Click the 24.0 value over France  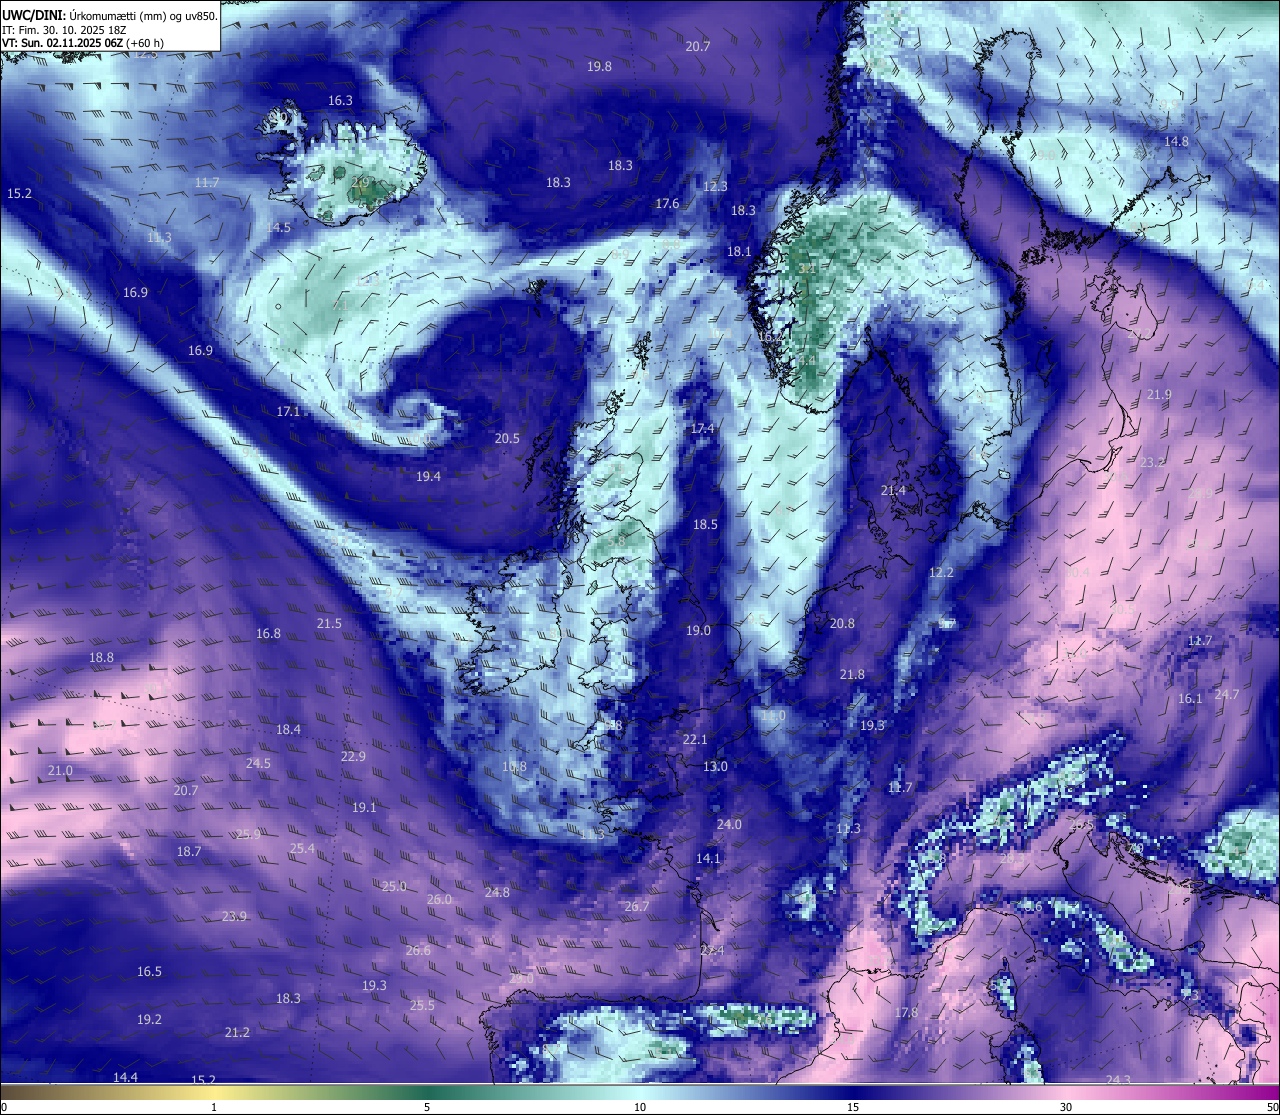729,824
